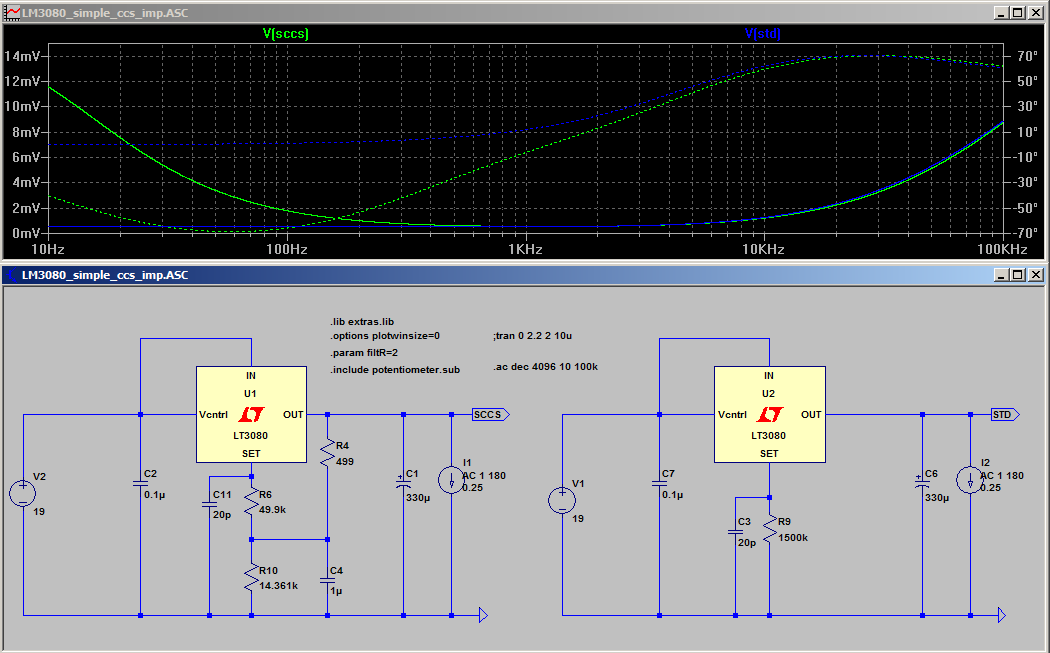This screenshot has width=1050, height=653.
Task: Maximize the waveform plot window
Action: click(1018, 13)
